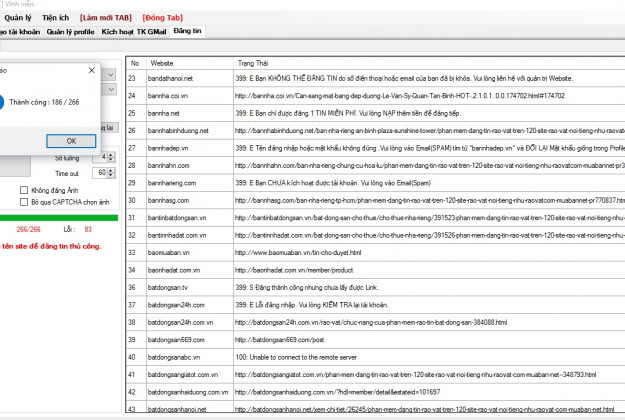This screenshot has width=625, height=420.
Task: Click the green progress bar
Action: click(58, 217)
